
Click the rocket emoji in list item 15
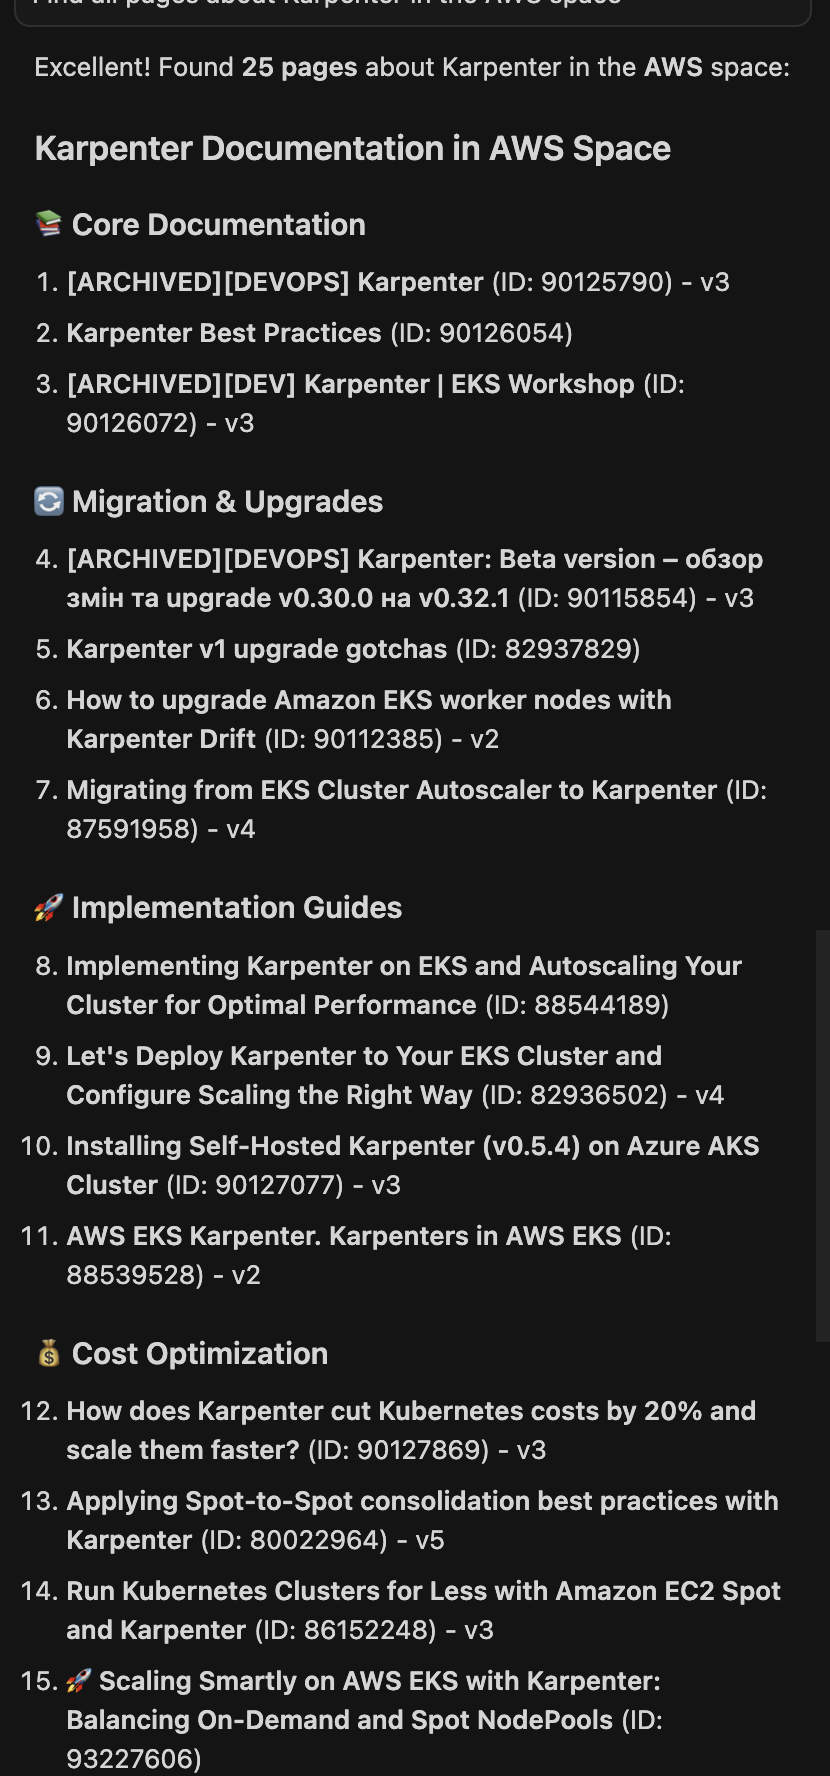78,1681
